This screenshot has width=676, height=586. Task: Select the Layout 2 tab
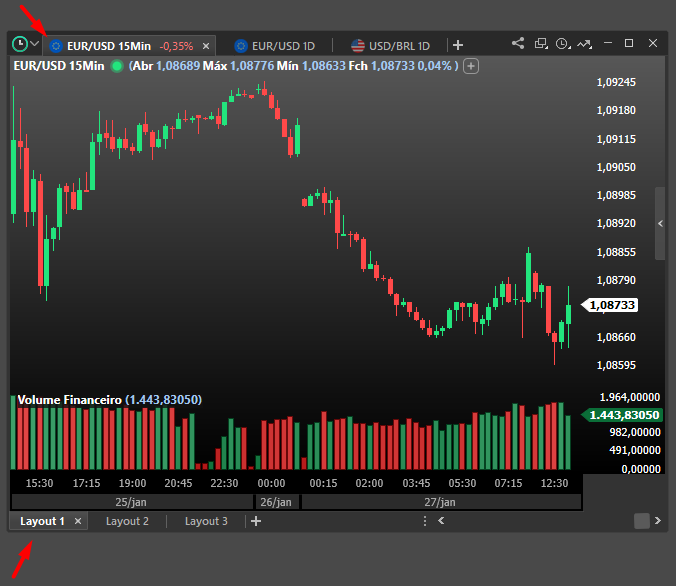click(127, 521)
